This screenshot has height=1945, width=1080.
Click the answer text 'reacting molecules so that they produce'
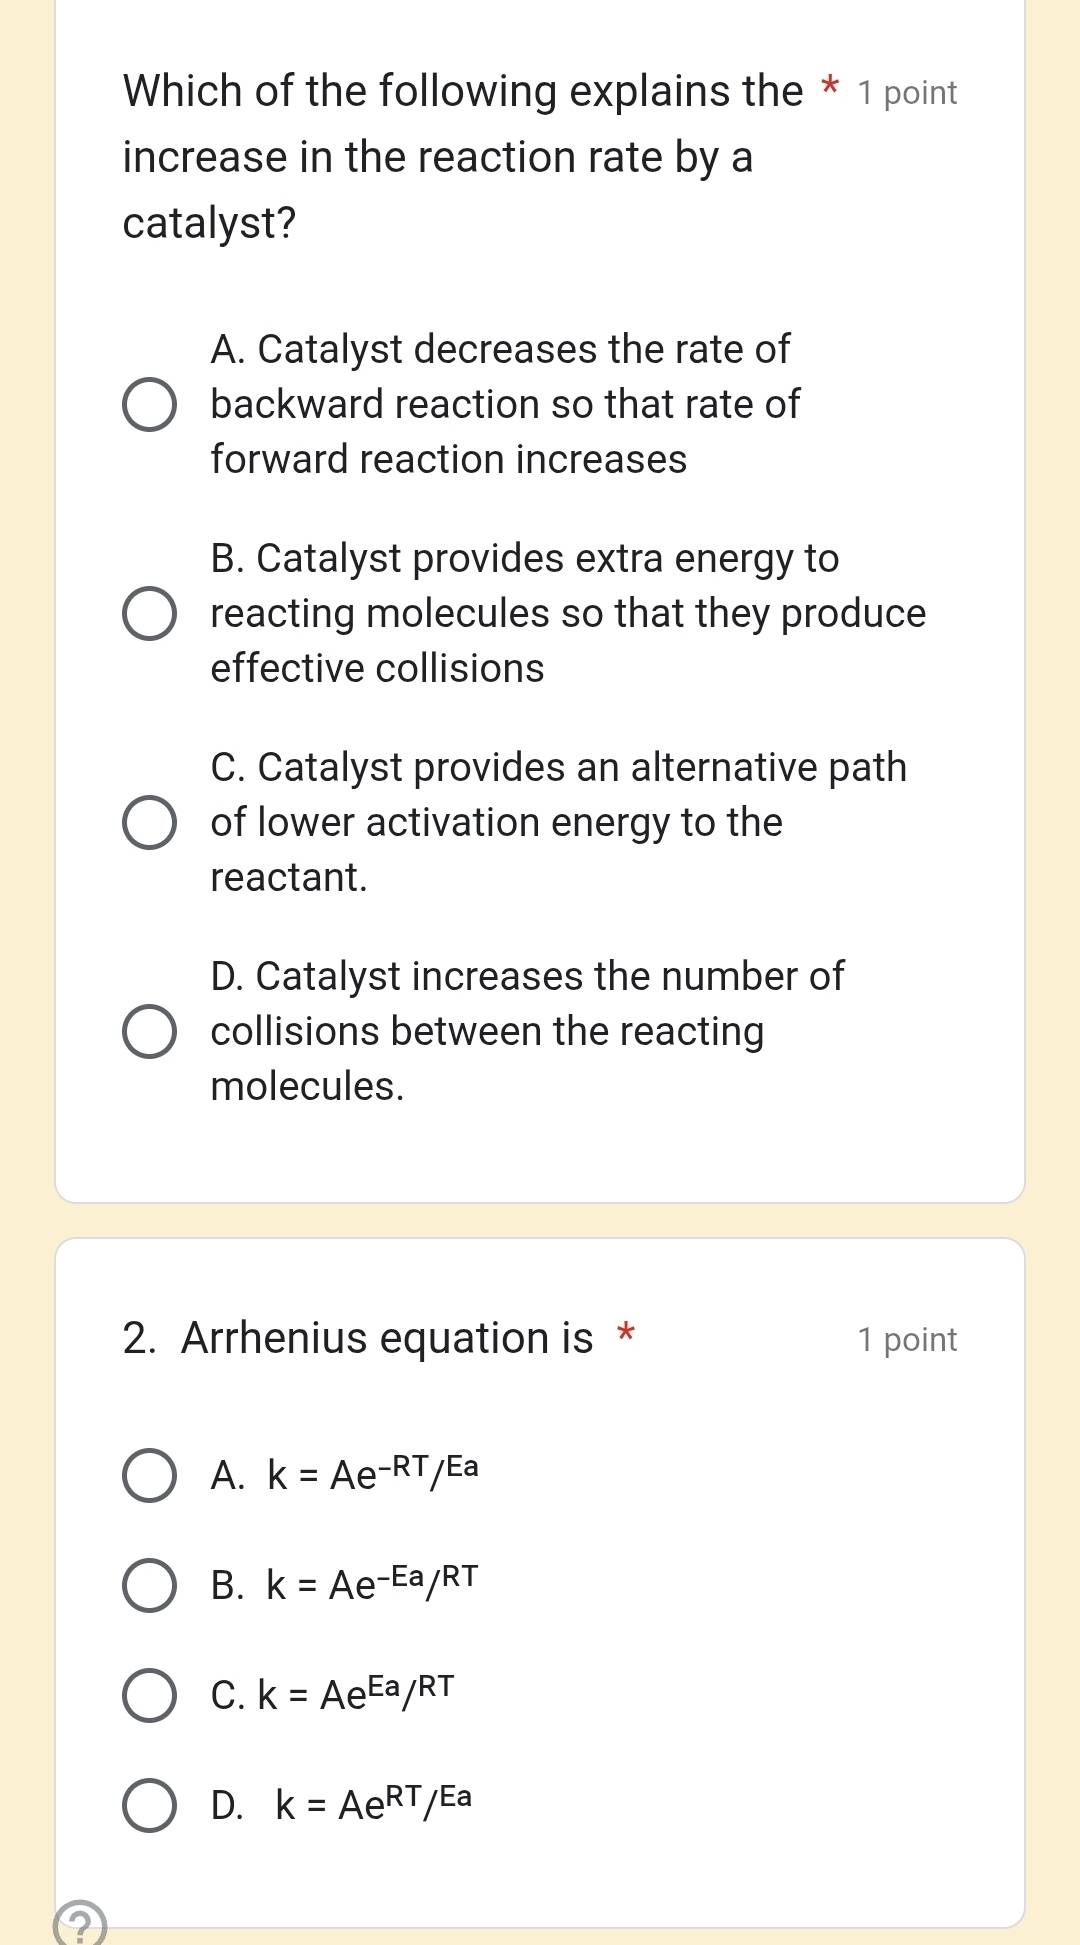[x=568, y=613]
